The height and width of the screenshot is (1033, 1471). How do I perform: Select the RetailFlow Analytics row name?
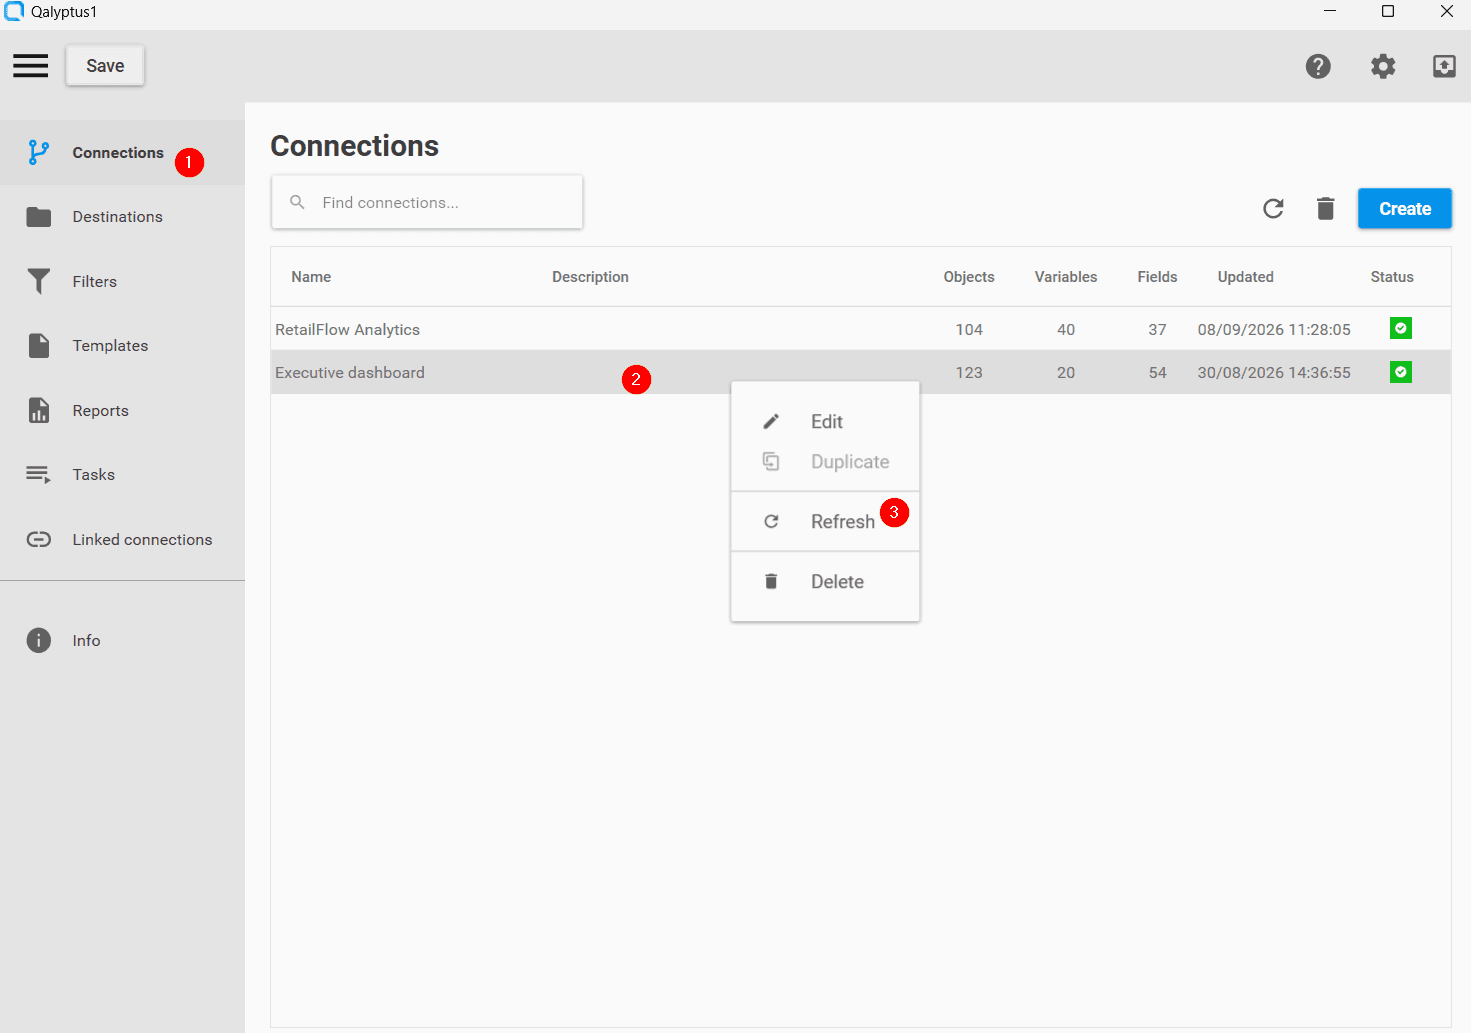[x=347, y=330]
